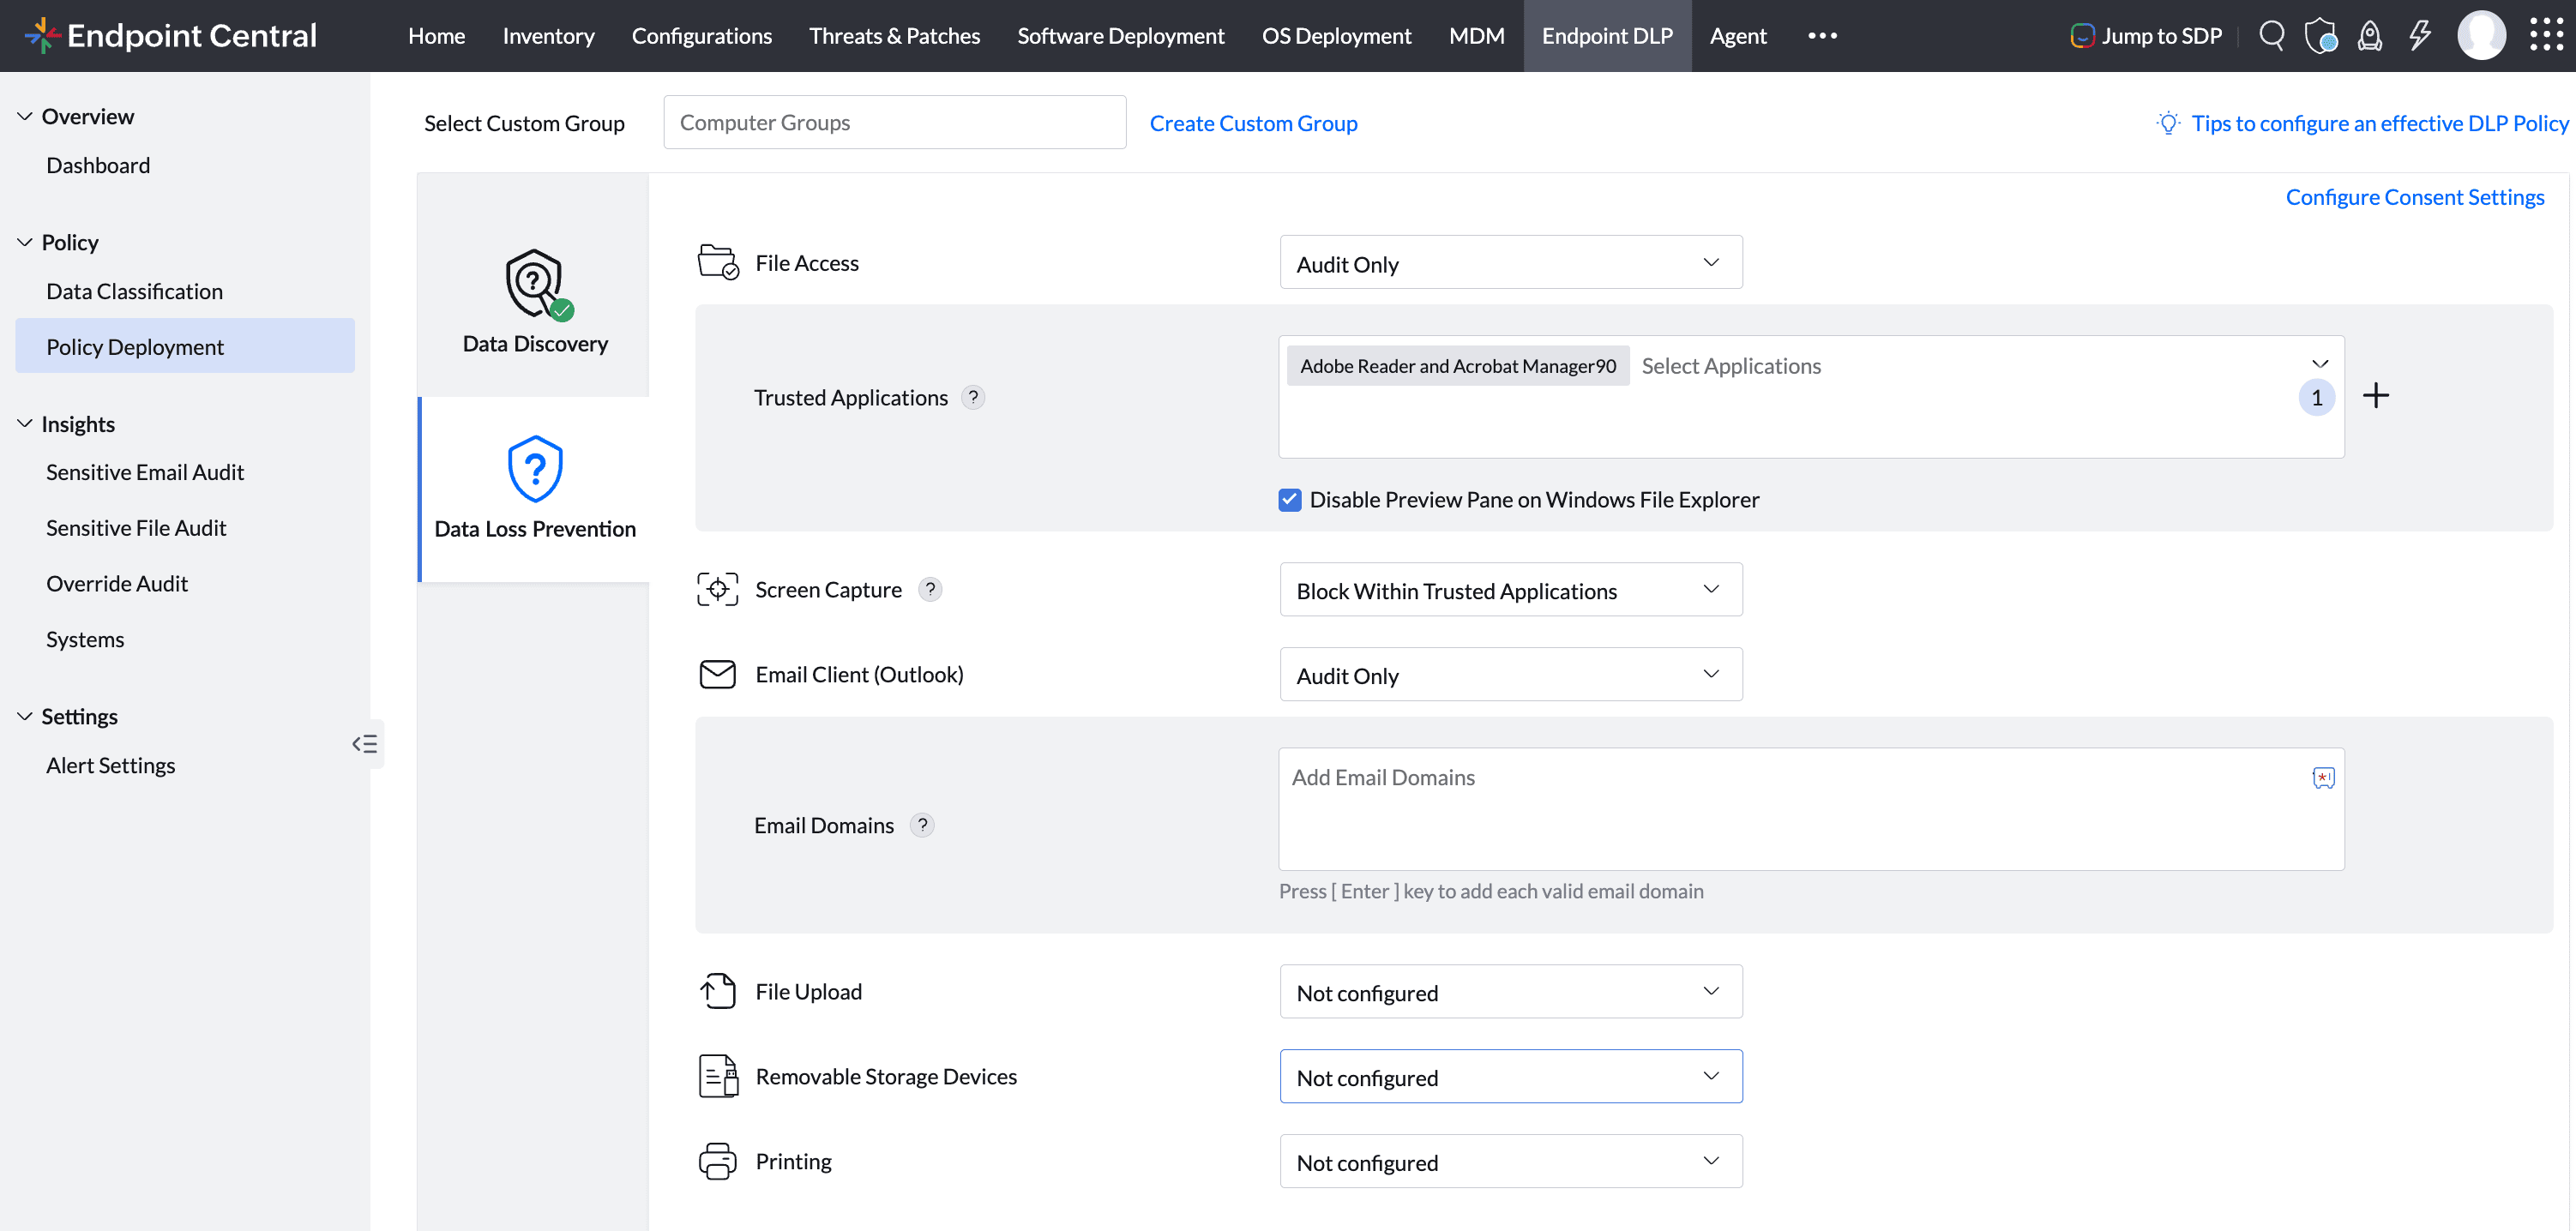Open the Endpoint DLP tab
The width and height of the screenshot is (2576, 1231).
coord(1607,36)
